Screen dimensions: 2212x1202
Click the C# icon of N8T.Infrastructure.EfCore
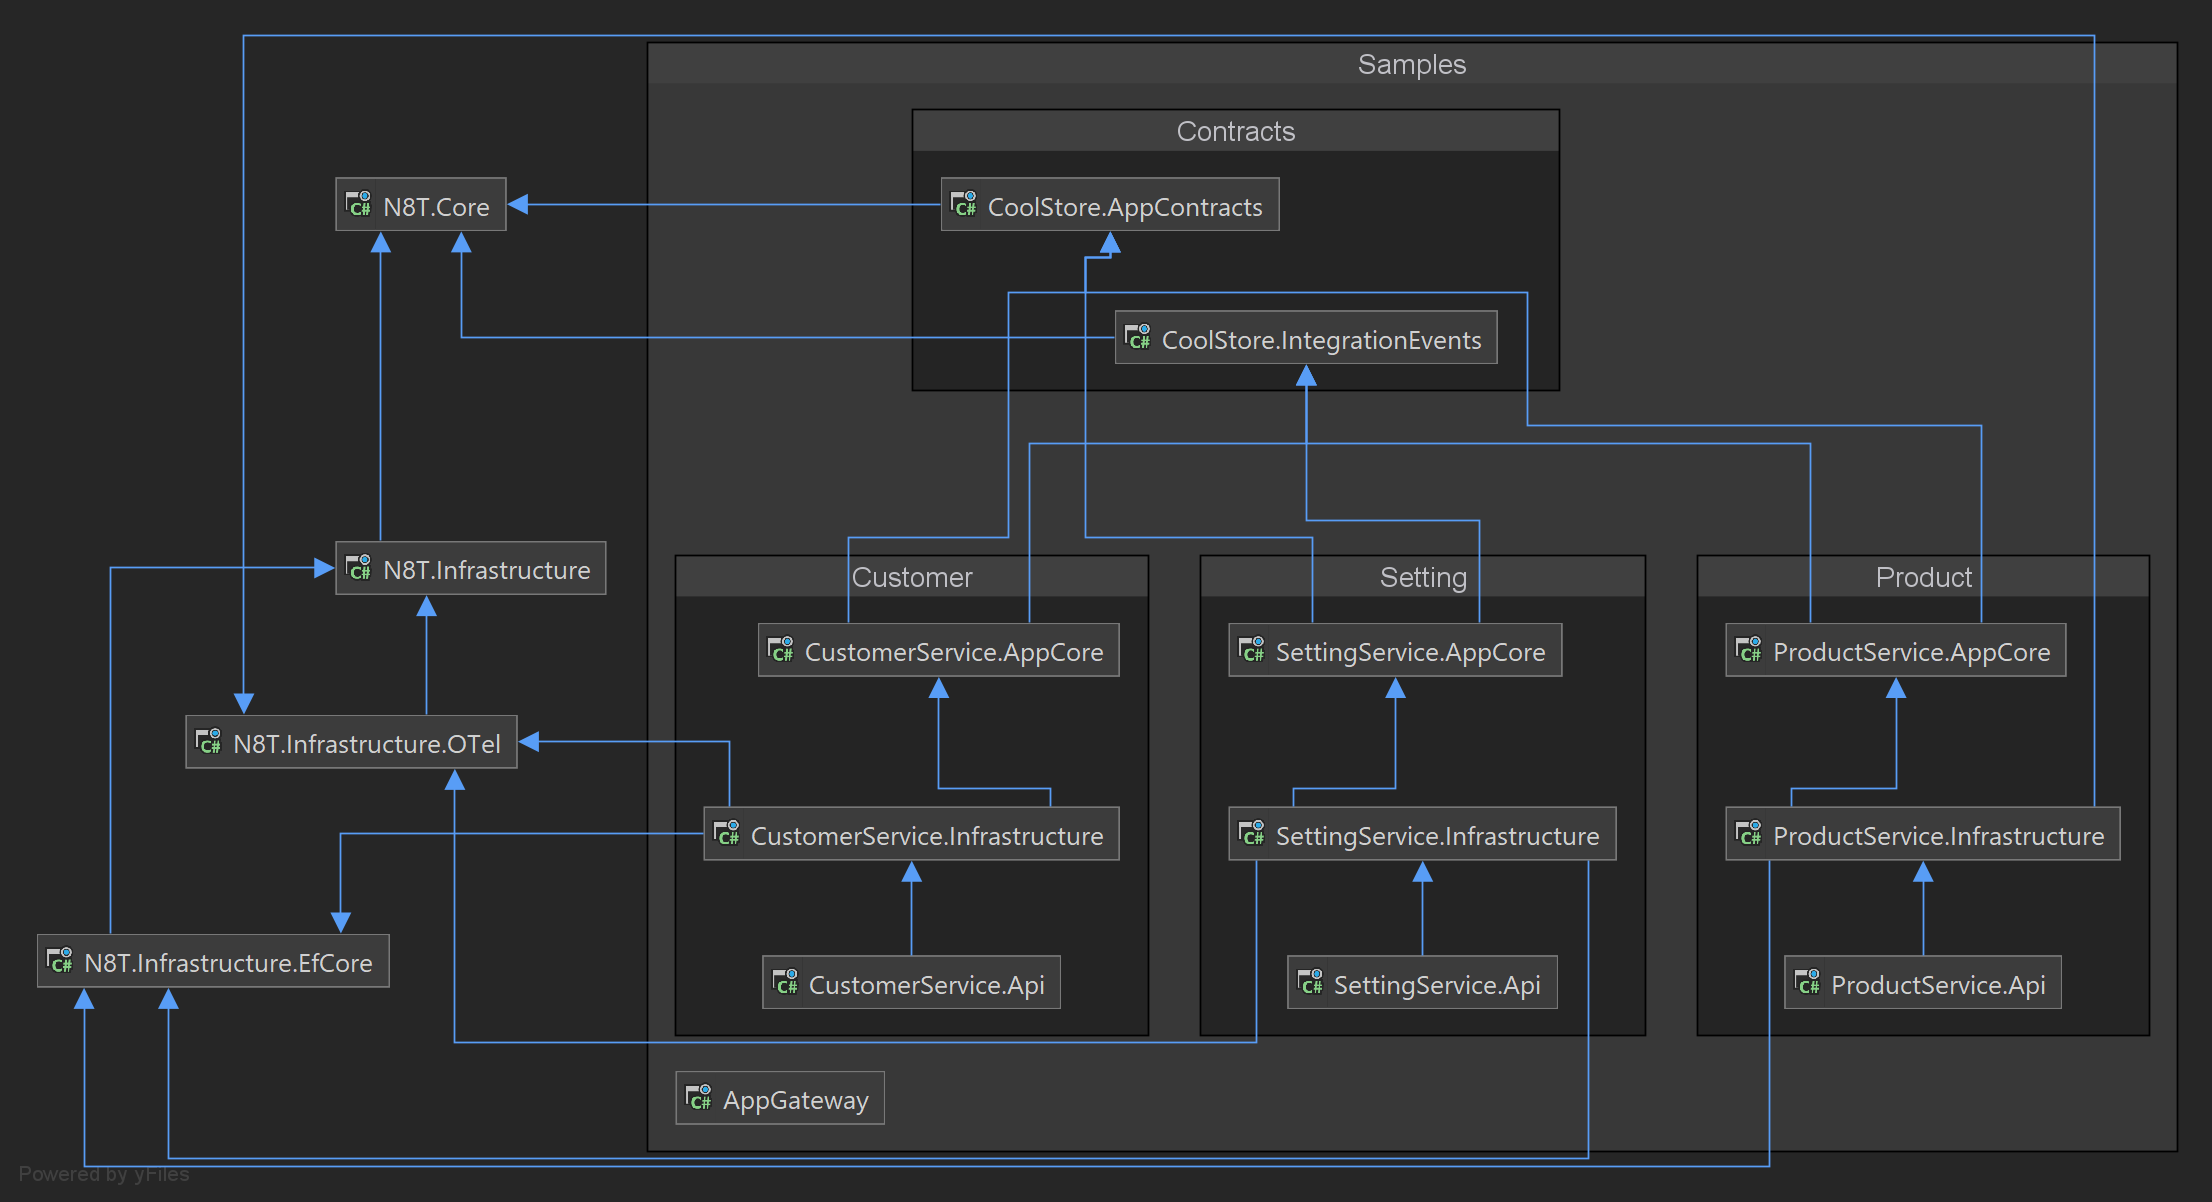coord(60,960)
